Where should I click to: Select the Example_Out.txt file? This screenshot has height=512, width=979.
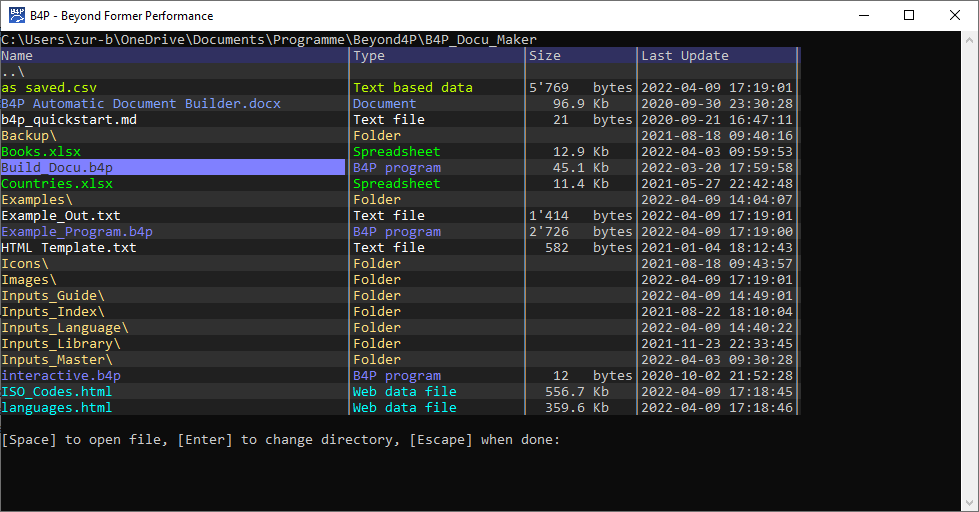[x=61, y=215]
